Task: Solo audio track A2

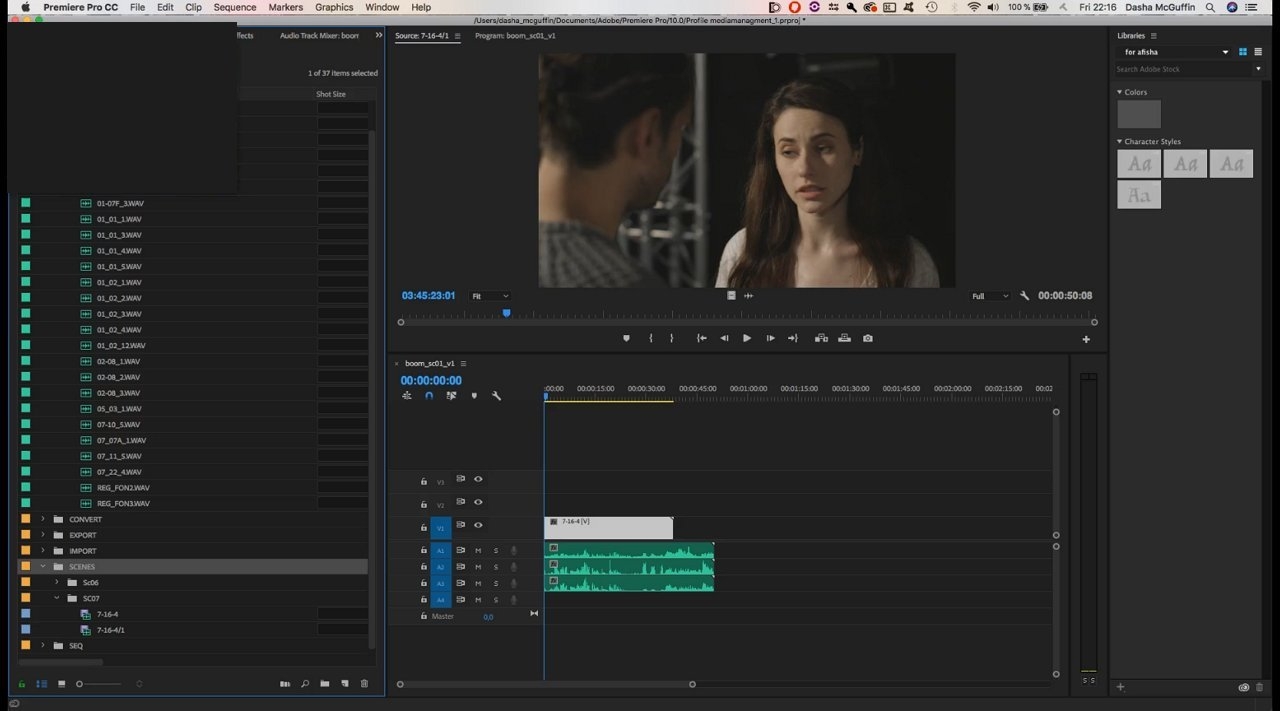Action: point(495,567)
